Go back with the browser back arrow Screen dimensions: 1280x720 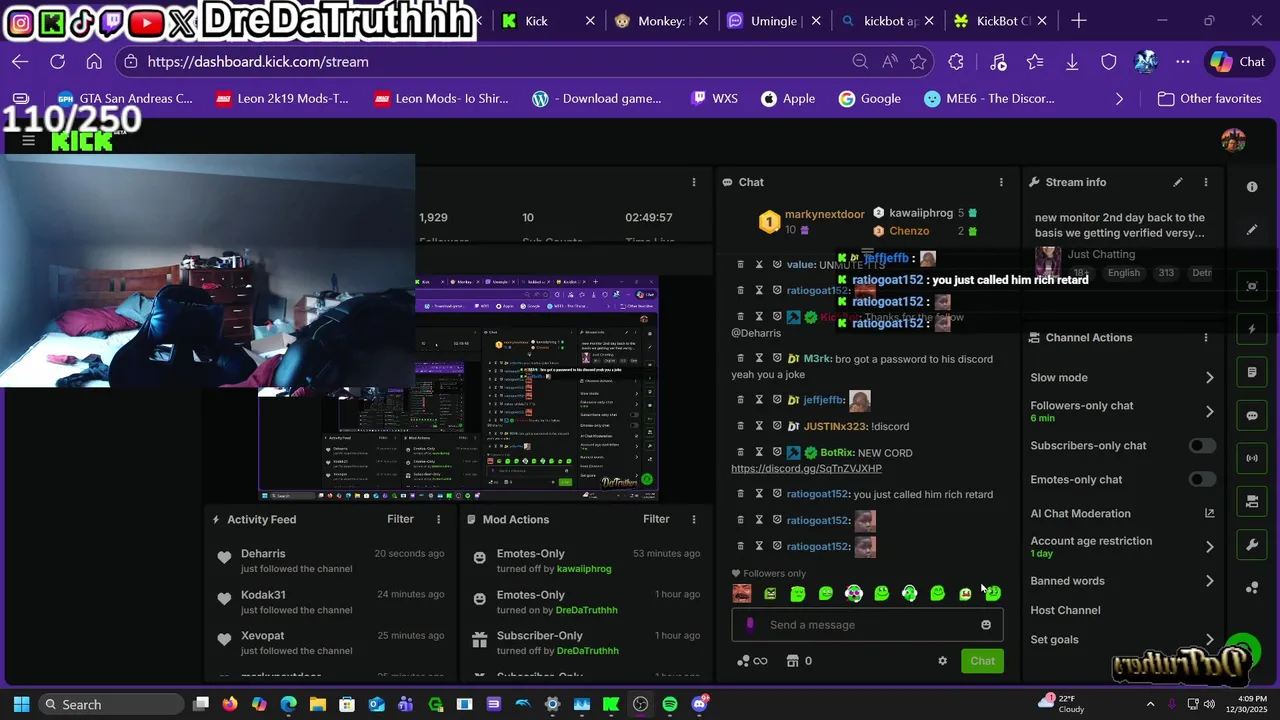20,61
